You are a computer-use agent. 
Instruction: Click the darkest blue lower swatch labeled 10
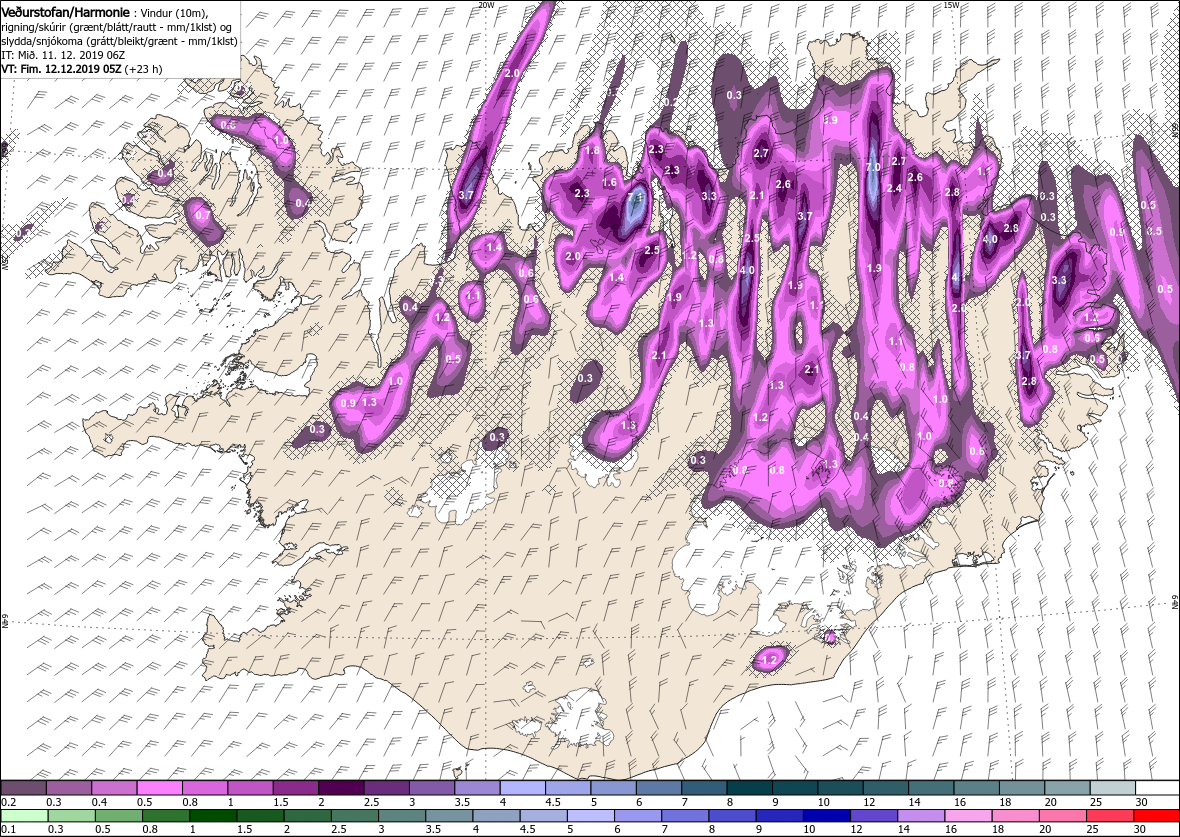point(826,817)
